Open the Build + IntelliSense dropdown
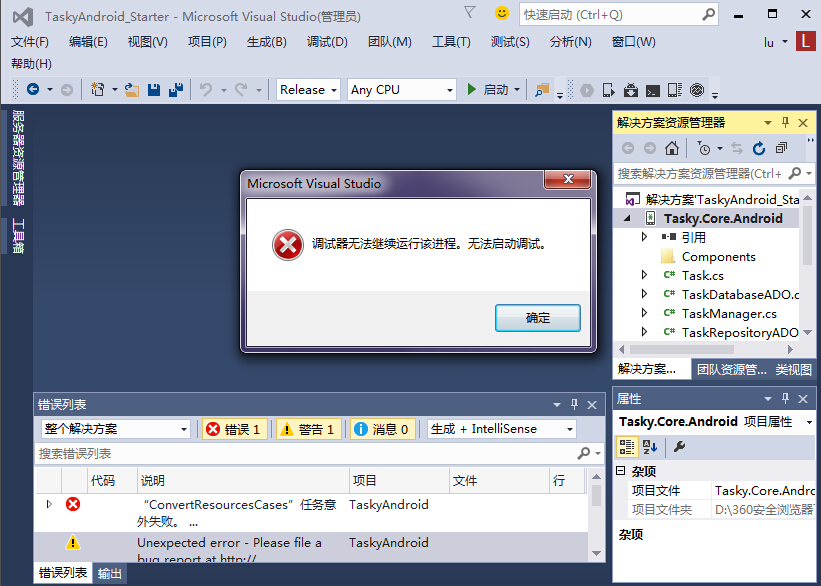This screenshot has height=586, width=821. click(x=502, y=429)
